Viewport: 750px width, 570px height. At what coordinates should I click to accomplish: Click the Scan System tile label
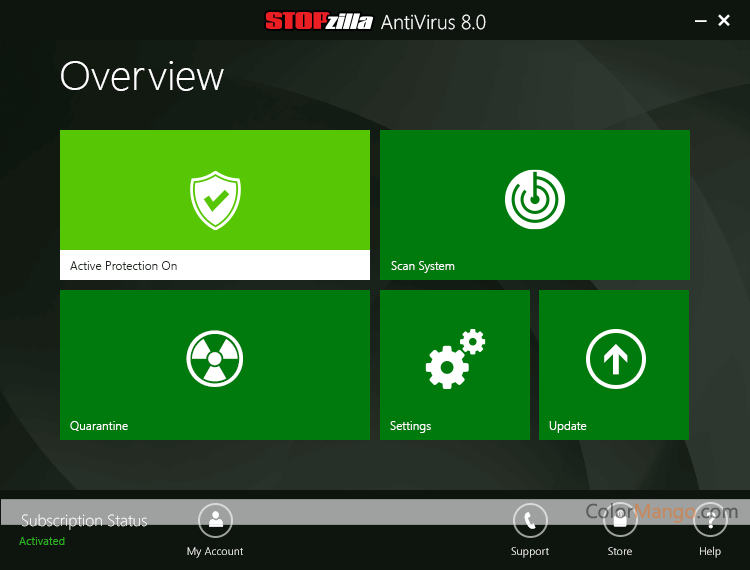422,266
